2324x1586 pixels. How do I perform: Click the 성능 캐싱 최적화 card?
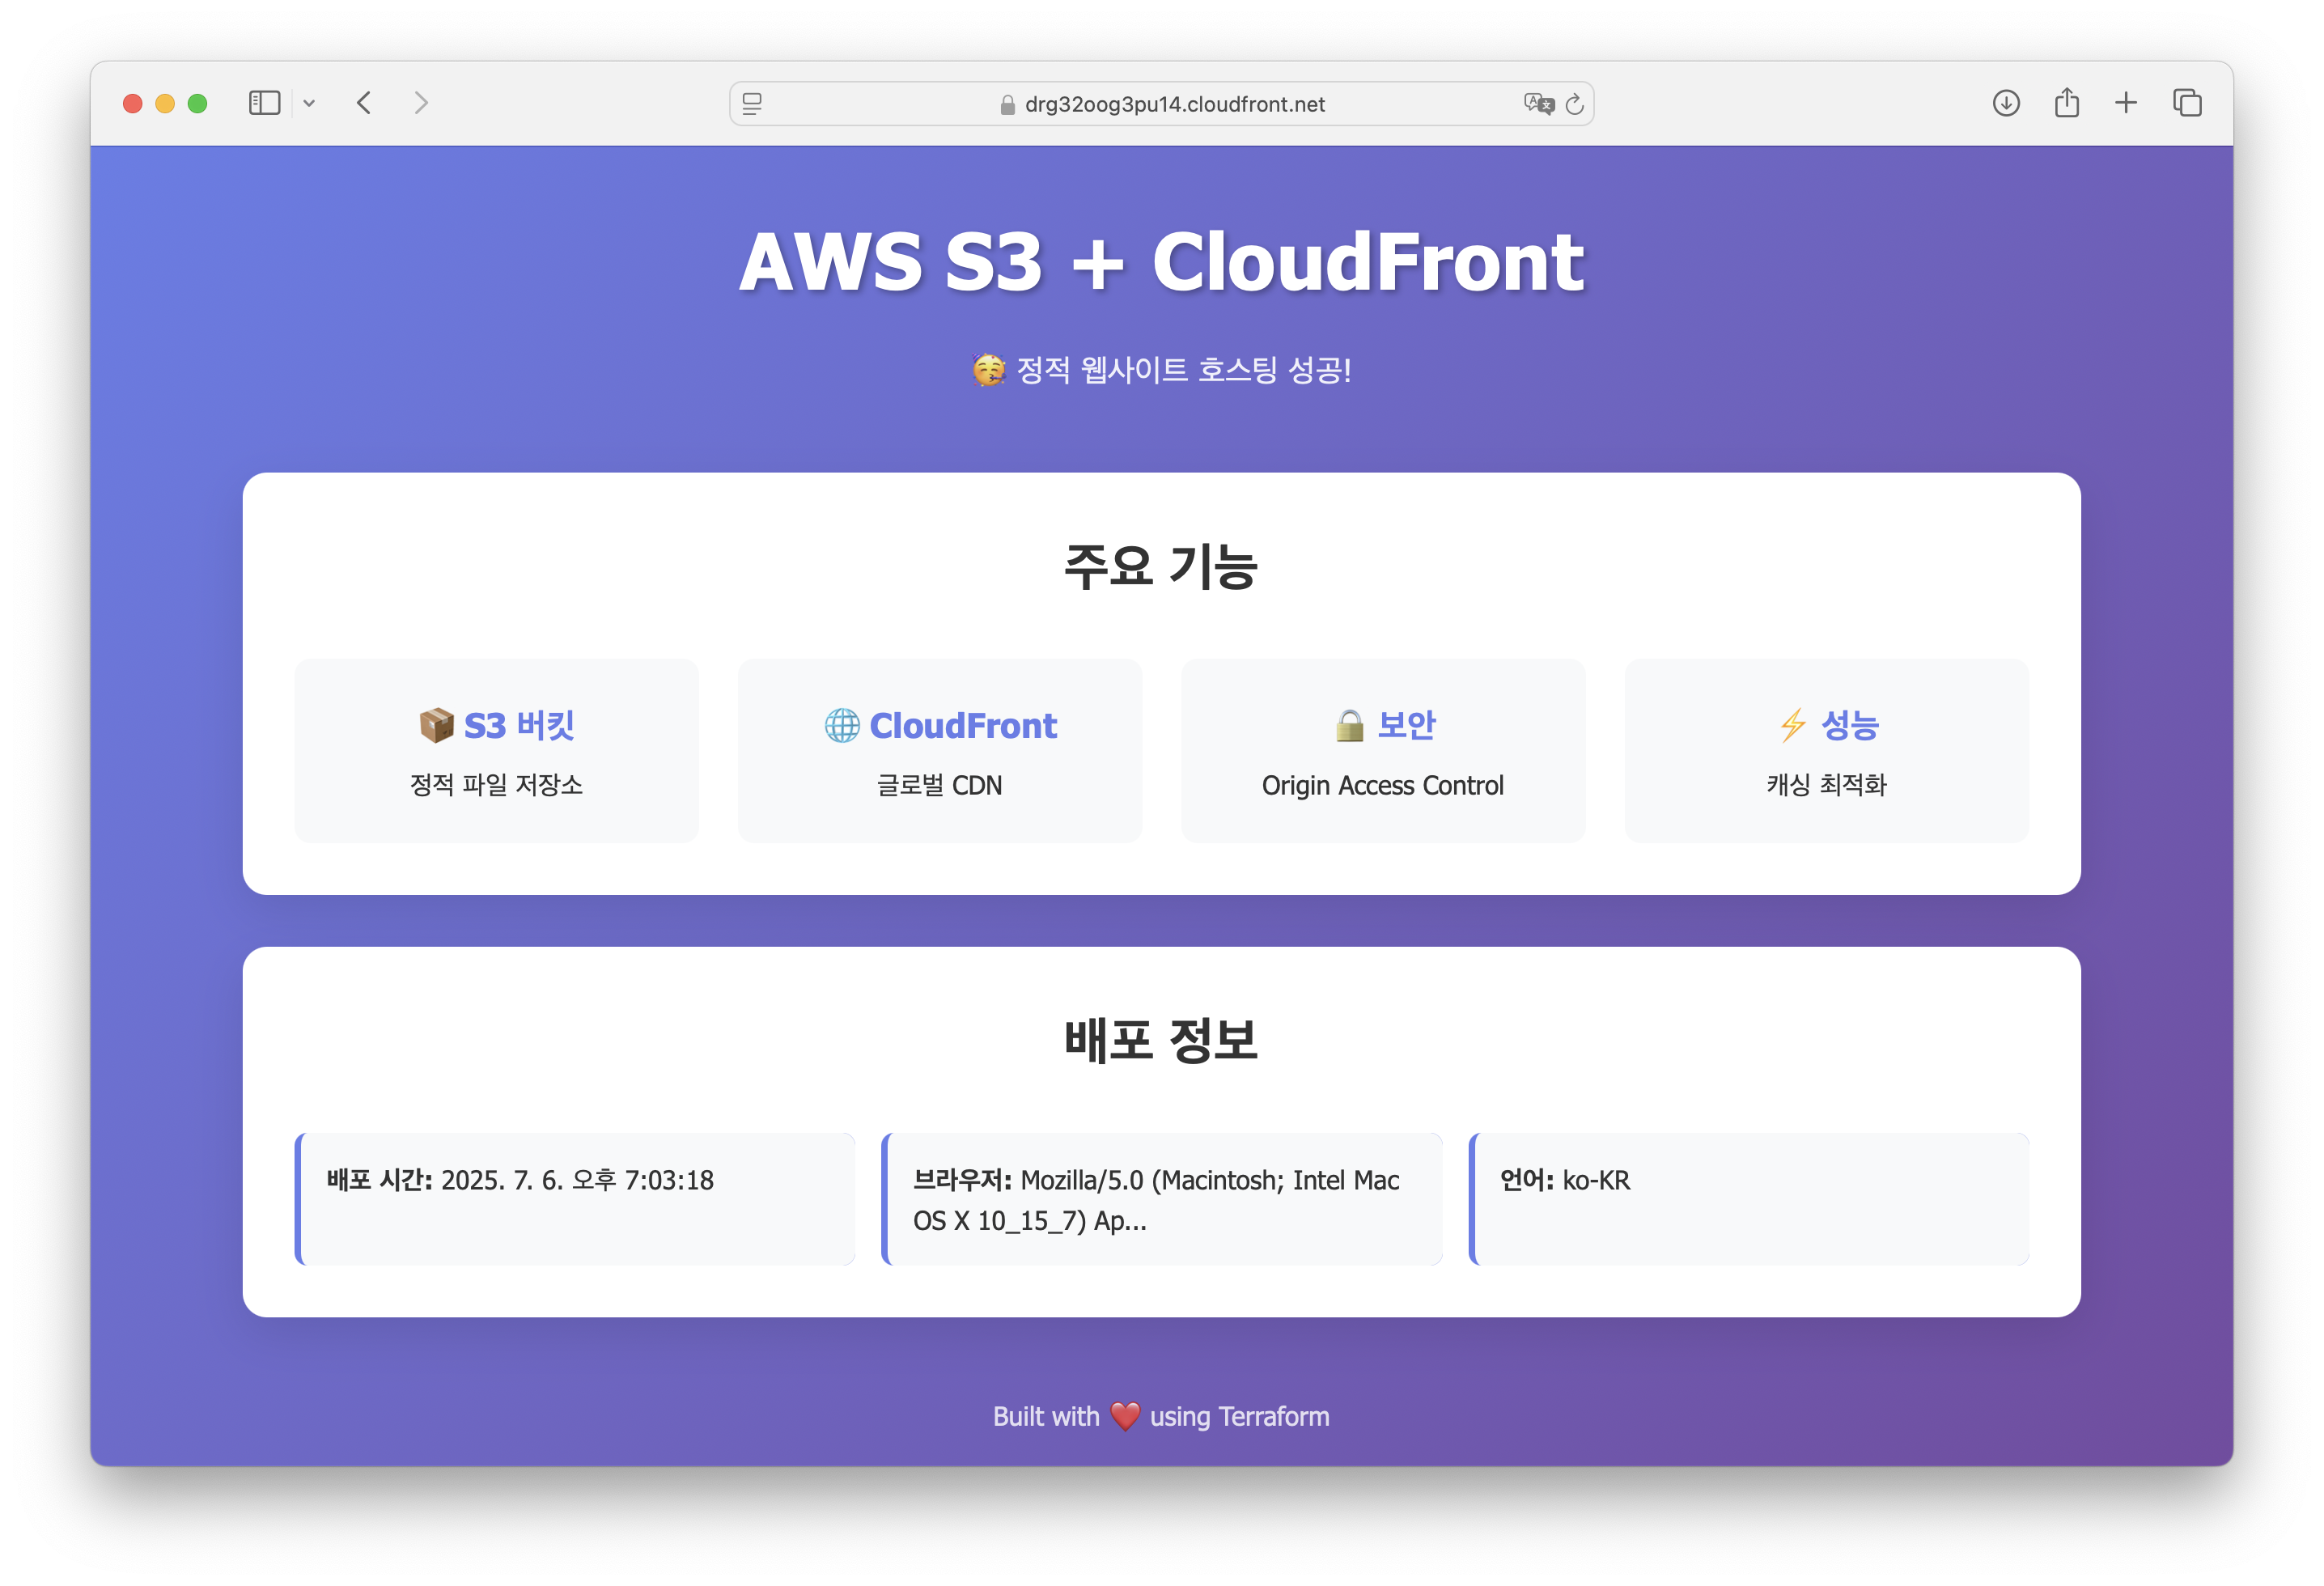pos(1826,750)
